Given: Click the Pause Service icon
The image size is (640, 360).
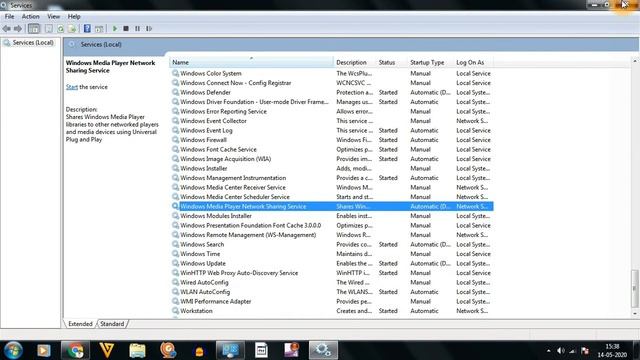Looking at the screenshot, I should pos(138,29).
